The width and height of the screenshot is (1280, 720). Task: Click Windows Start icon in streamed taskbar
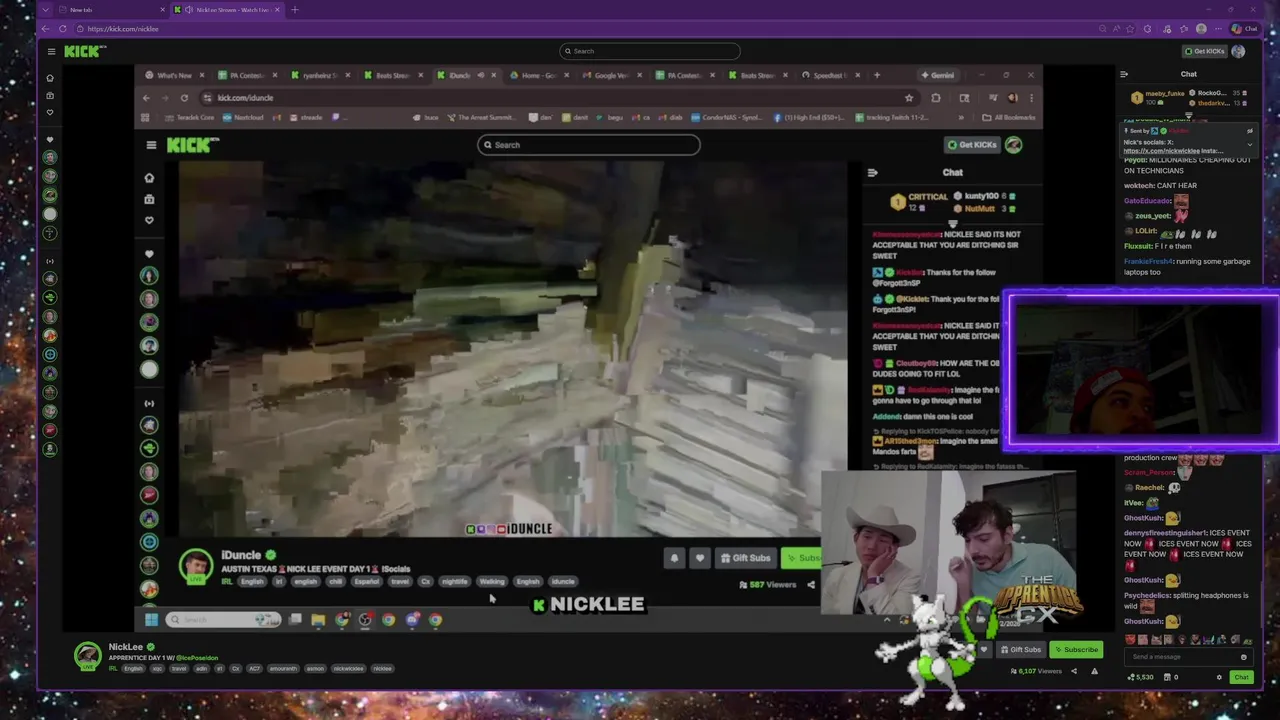click(x=151, y=620)
